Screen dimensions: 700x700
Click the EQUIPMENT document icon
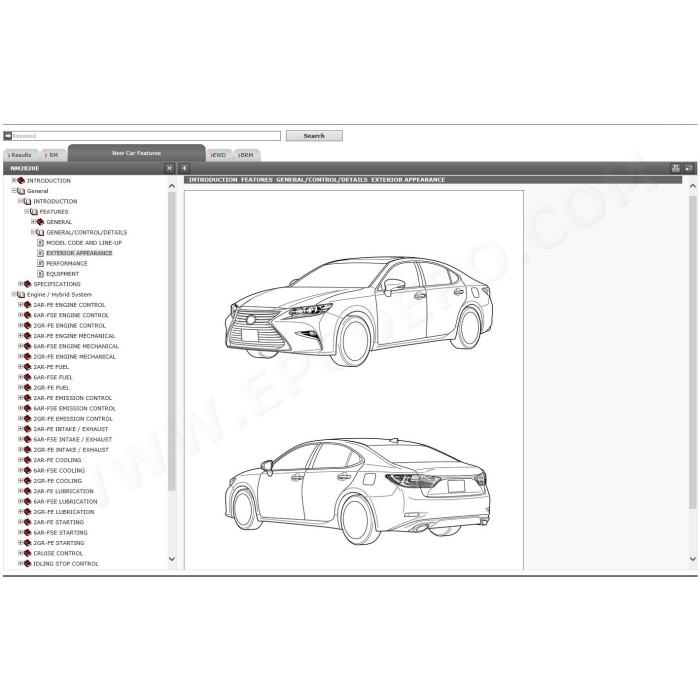[40, 274]
